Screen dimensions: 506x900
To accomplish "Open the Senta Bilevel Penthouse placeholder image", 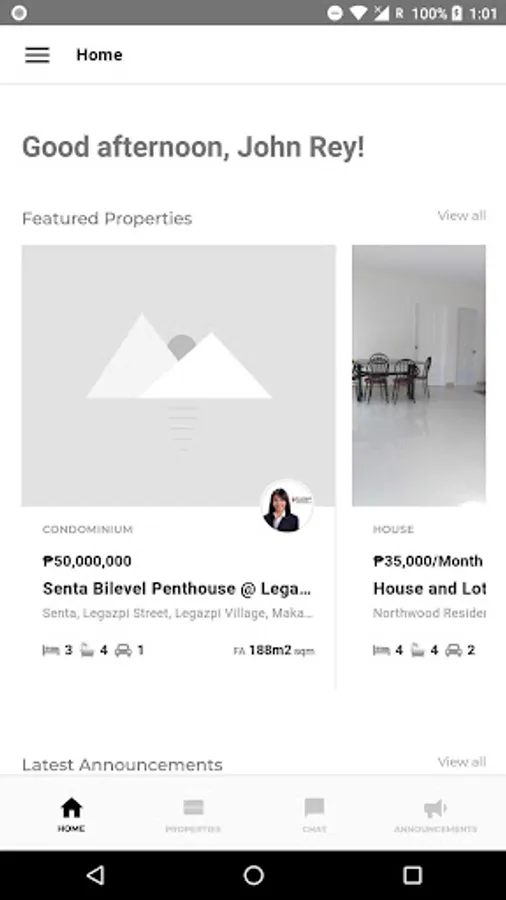I will [178, 376].
